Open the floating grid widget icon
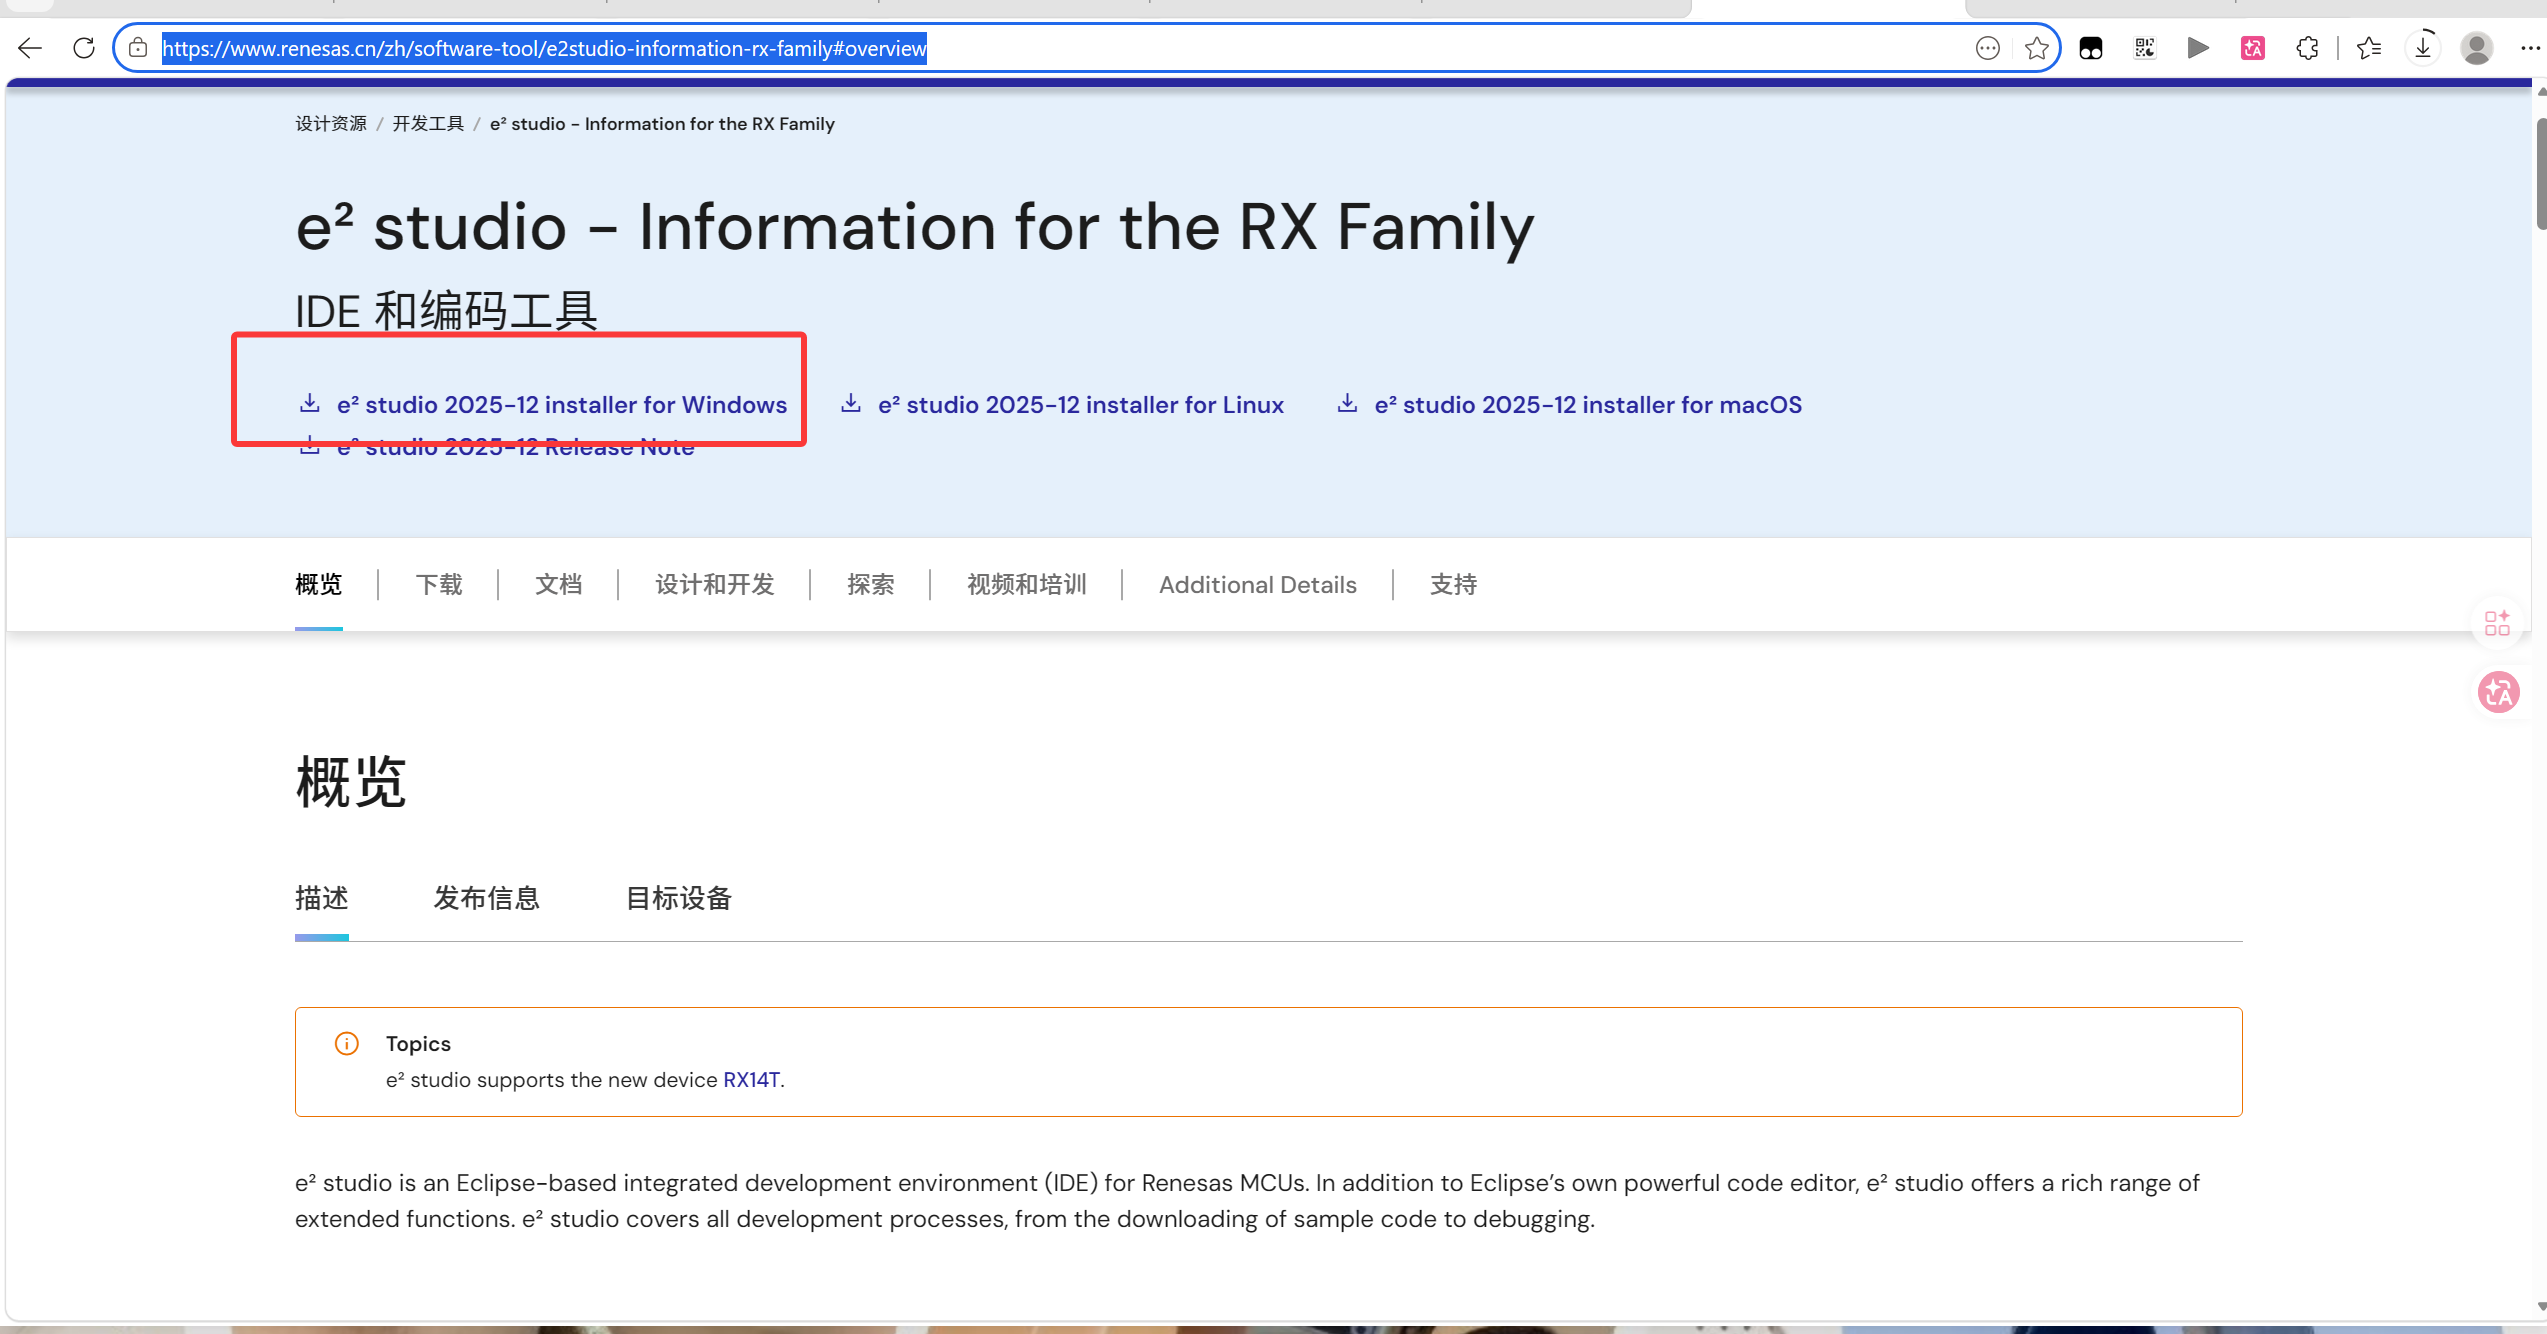 click(x=2498, y=623)
